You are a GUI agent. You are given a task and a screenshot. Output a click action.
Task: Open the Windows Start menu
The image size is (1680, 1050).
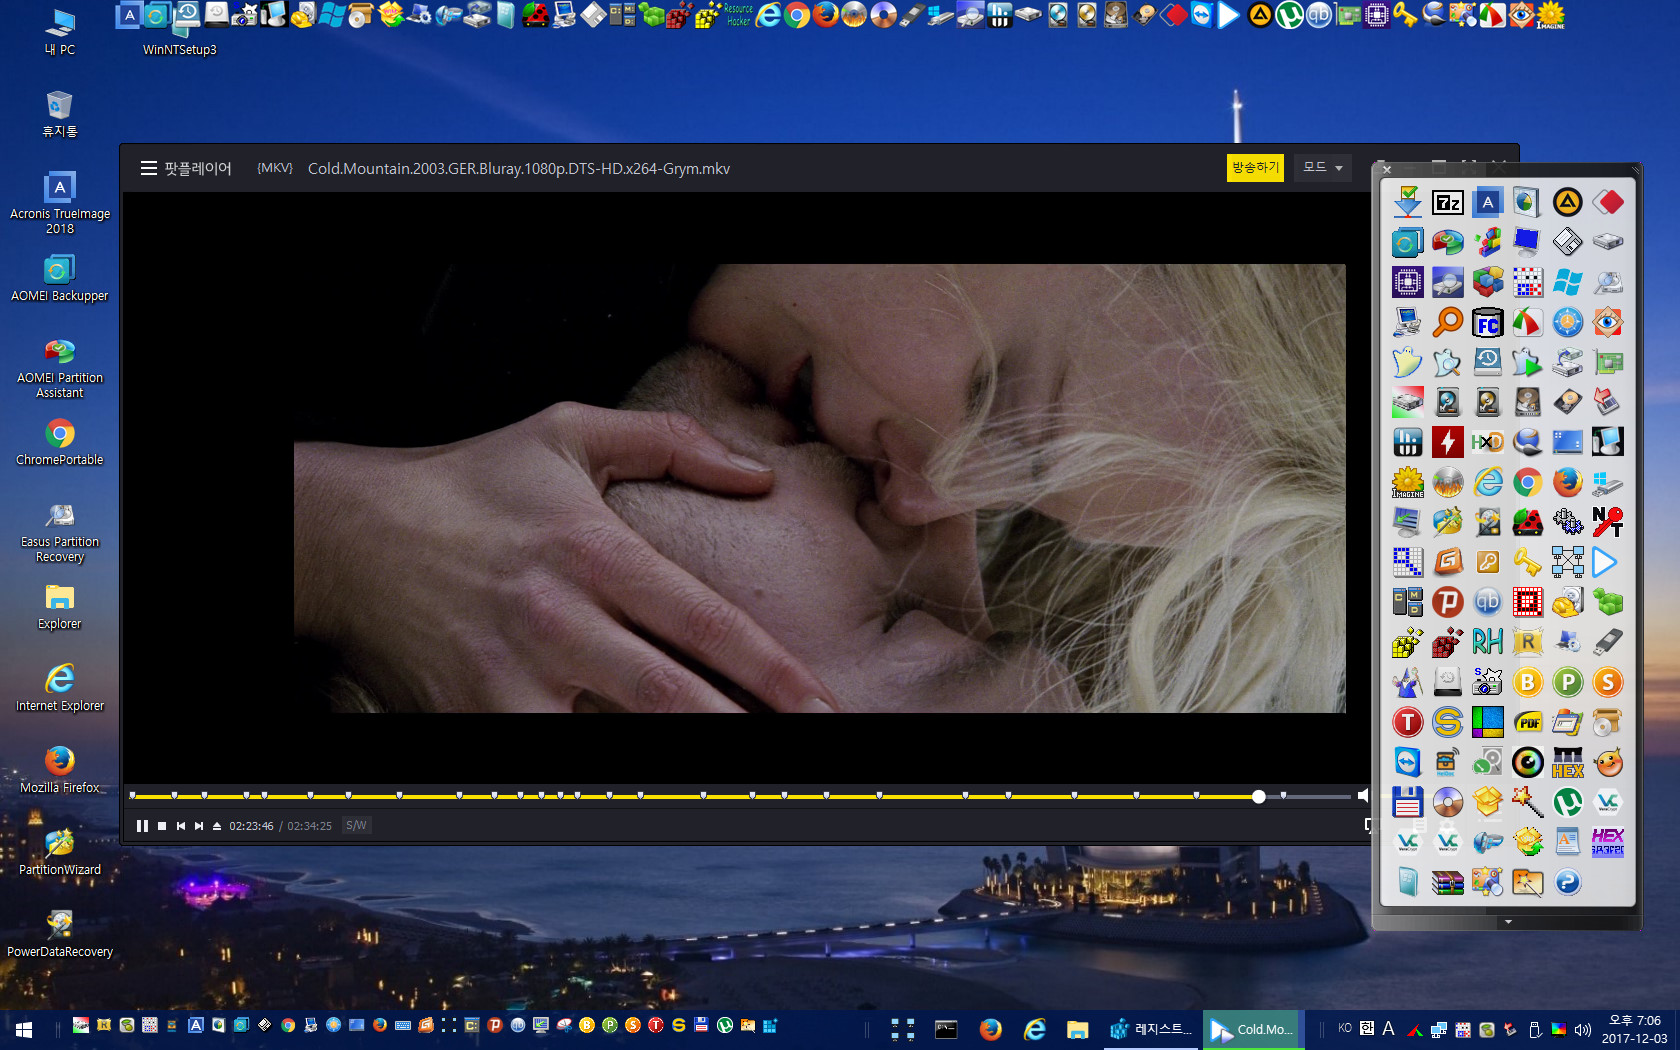[24, 1029]
